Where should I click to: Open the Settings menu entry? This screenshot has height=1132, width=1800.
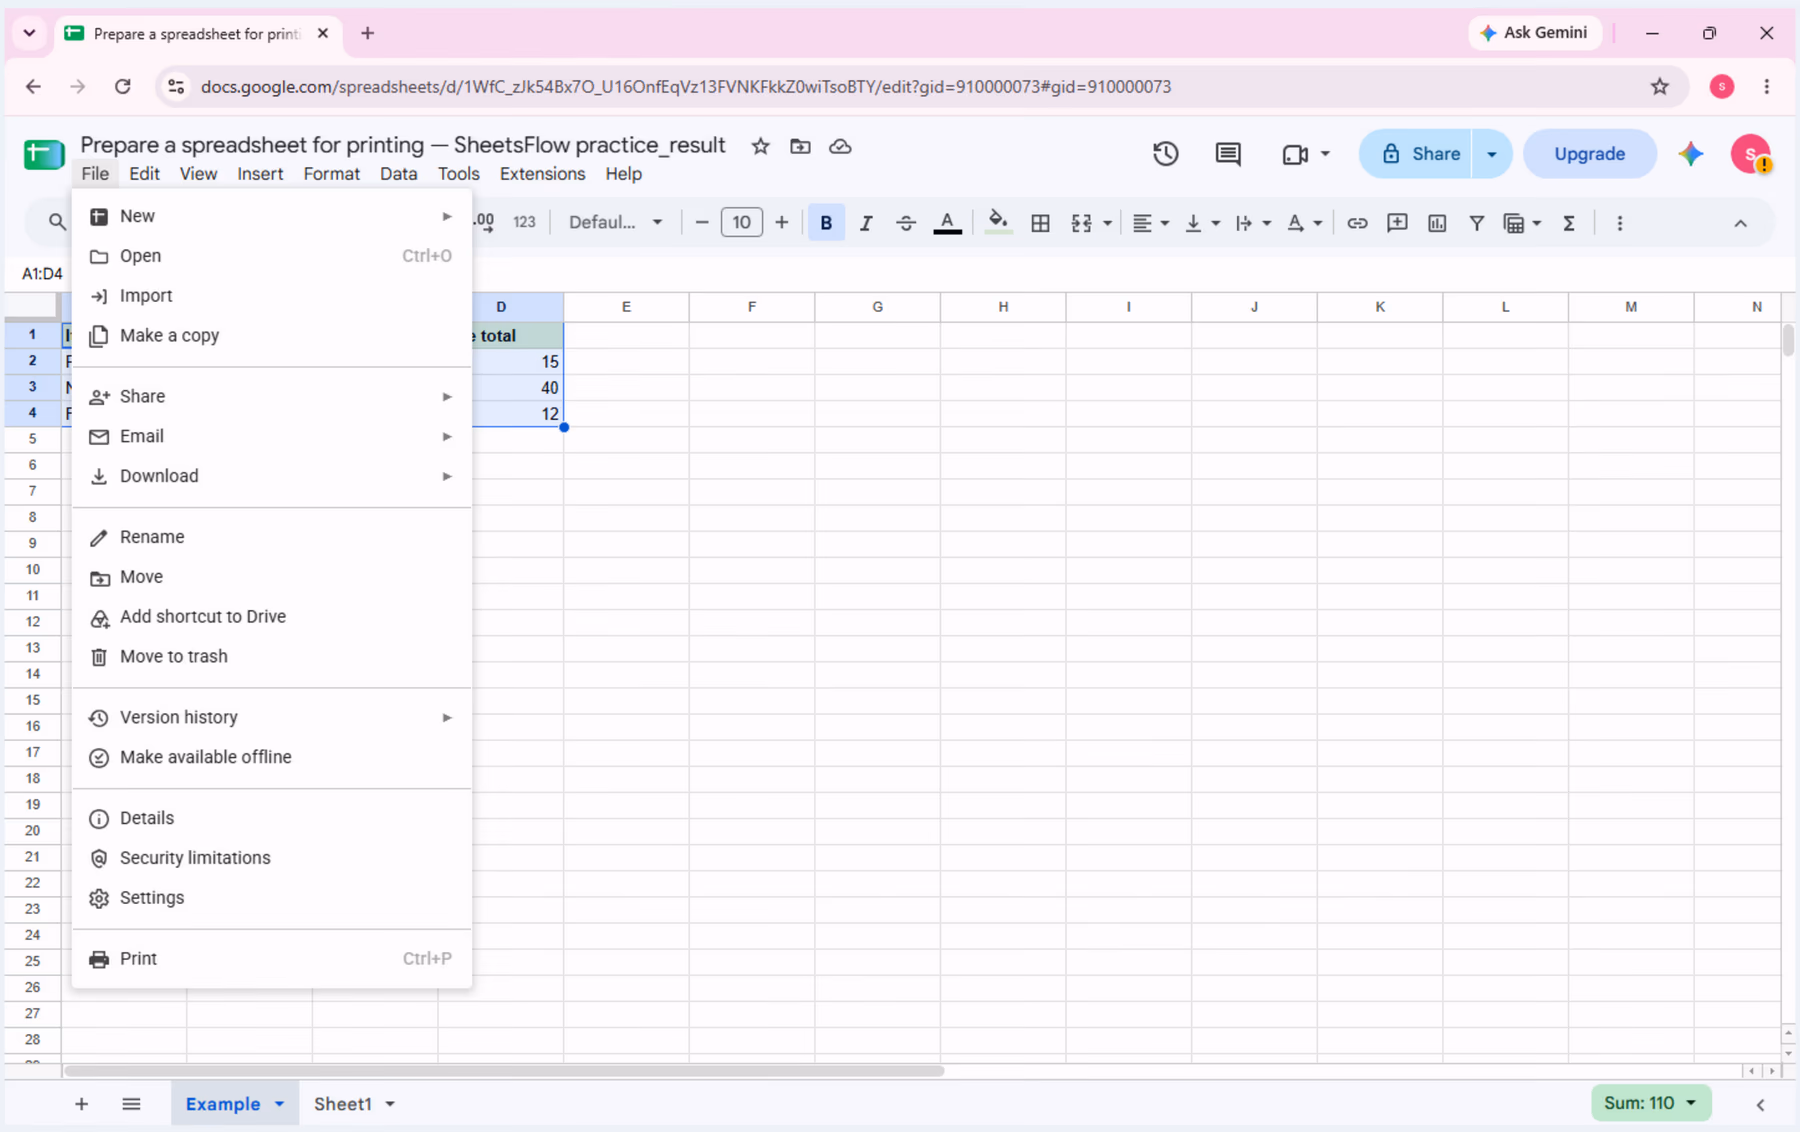272,898
